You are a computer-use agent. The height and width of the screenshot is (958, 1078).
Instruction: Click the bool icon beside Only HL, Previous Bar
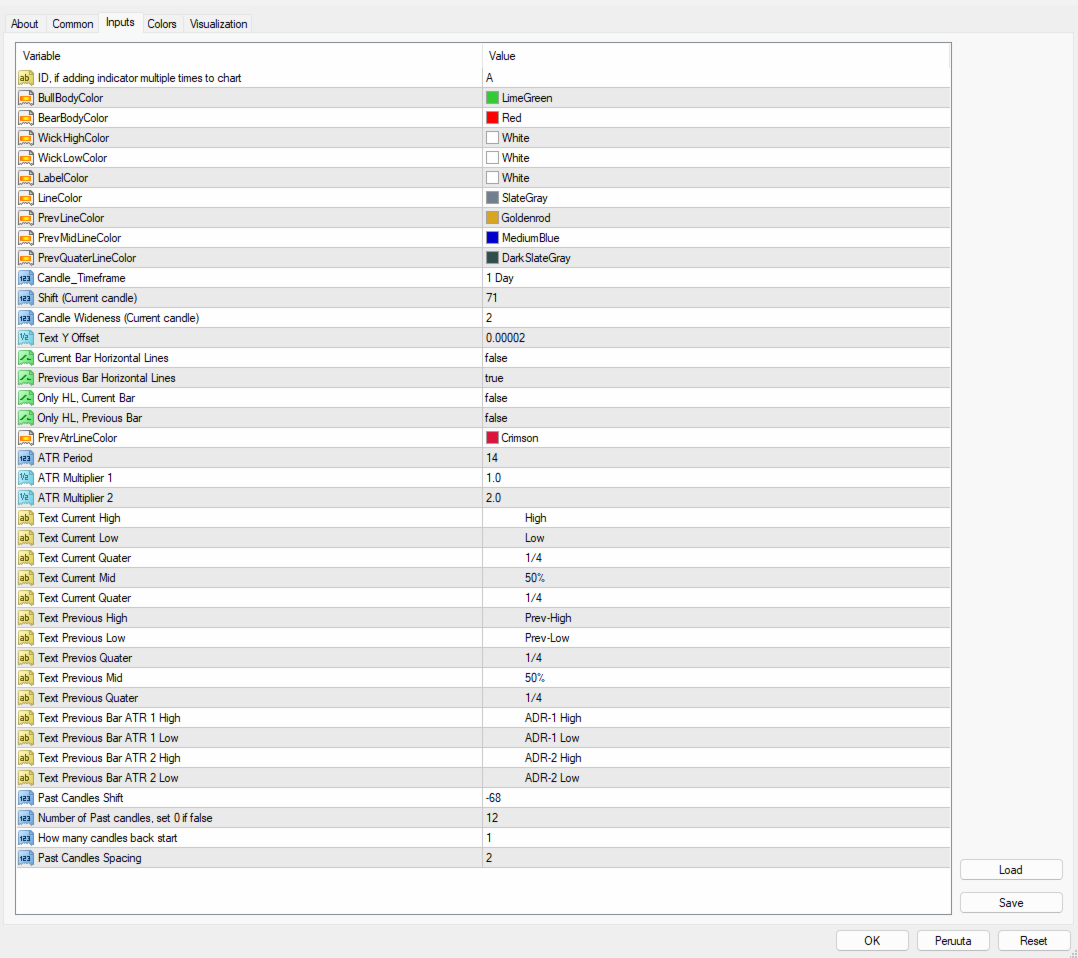[25, 417]
